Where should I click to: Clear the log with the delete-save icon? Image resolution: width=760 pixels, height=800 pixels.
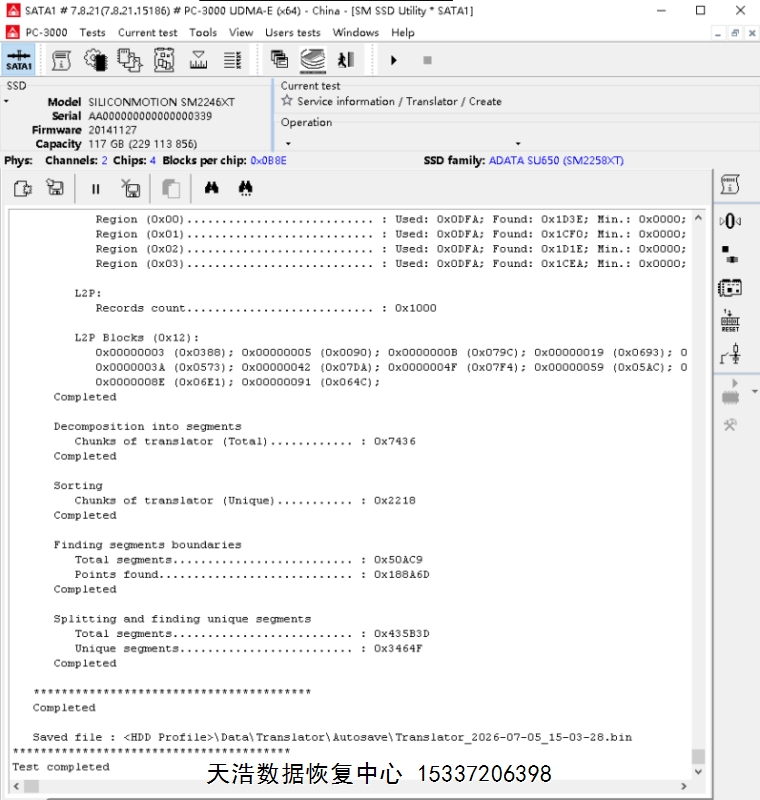(x=131, y=188)
